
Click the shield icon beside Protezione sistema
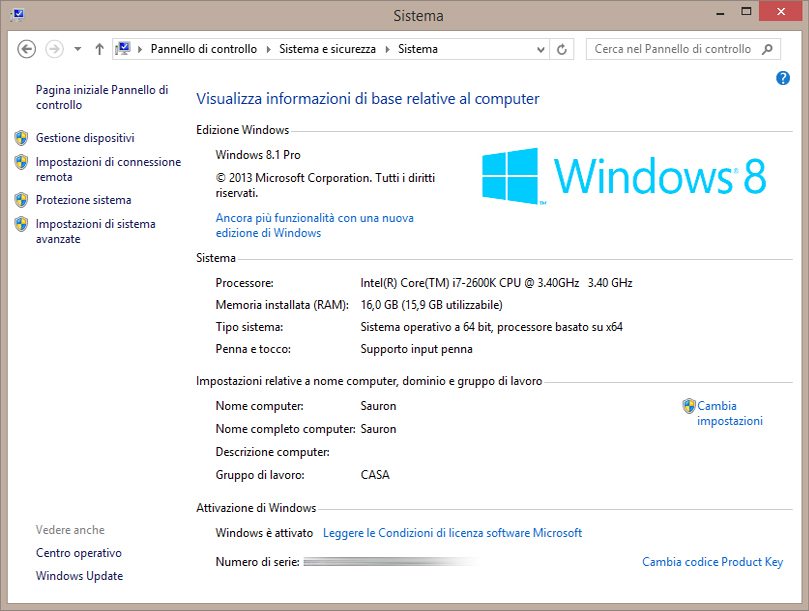point(21,200)
